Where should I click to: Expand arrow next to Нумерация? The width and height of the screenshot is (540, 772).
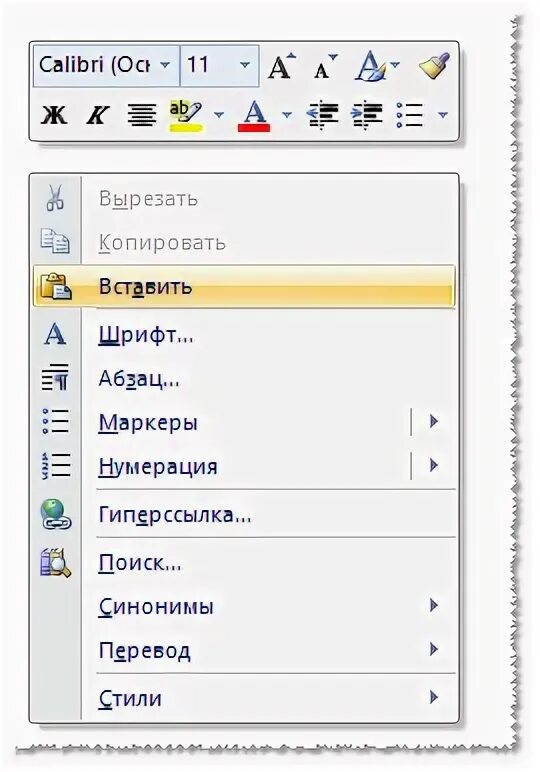[434, 465]
